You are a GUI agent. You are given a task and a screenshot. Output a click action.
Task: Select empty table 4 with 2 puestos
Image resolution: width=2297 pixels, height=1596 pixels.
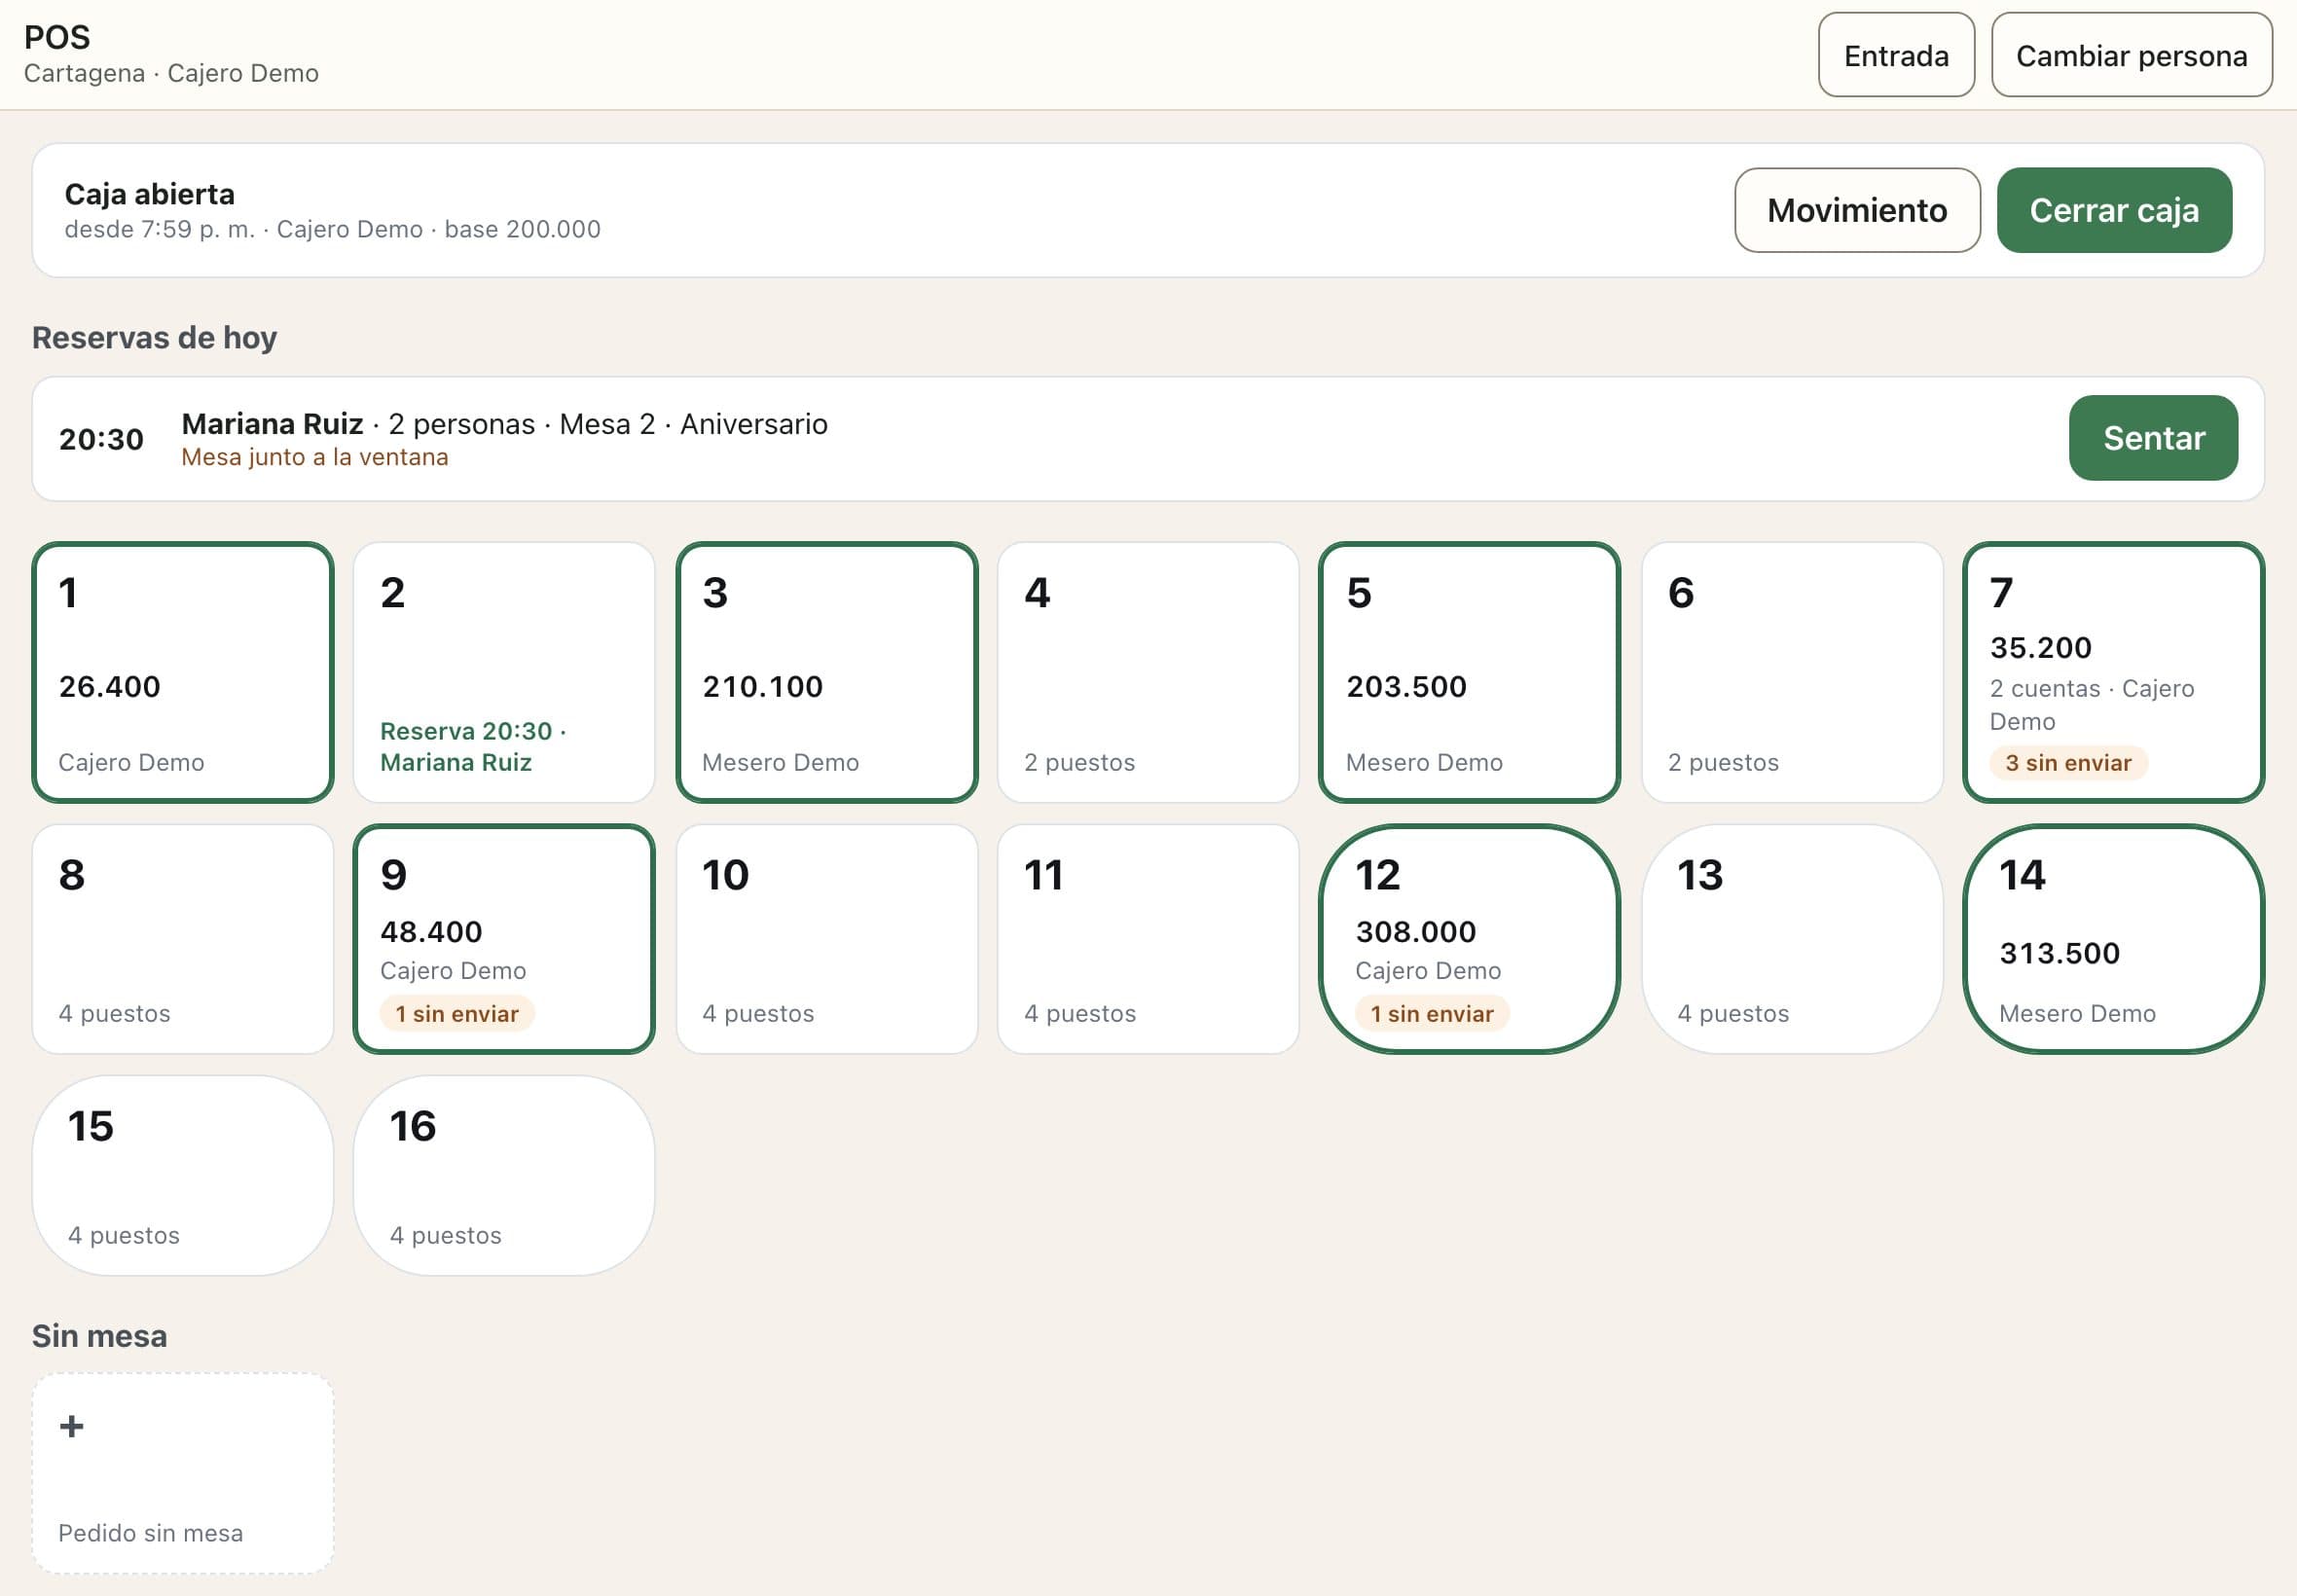pyautogui.click(x=1148, y=672)
